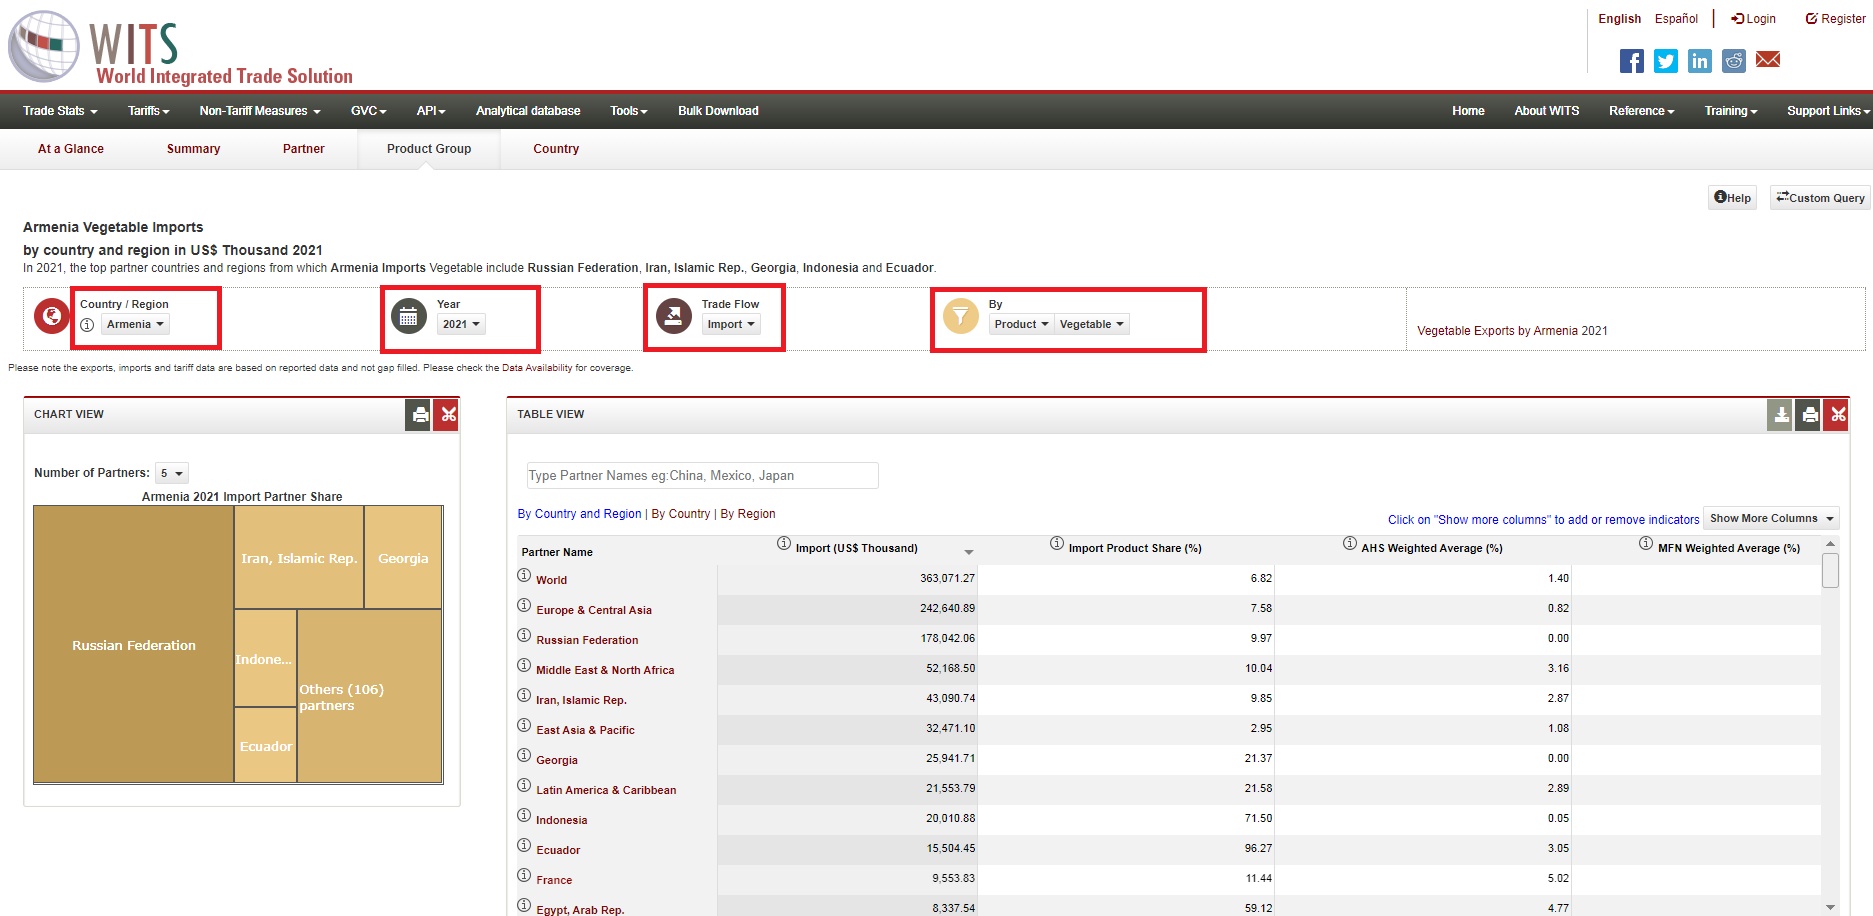Open the Trade Stats menu
This screenshot has width=1873, height=916.
(x=60, y=111)
